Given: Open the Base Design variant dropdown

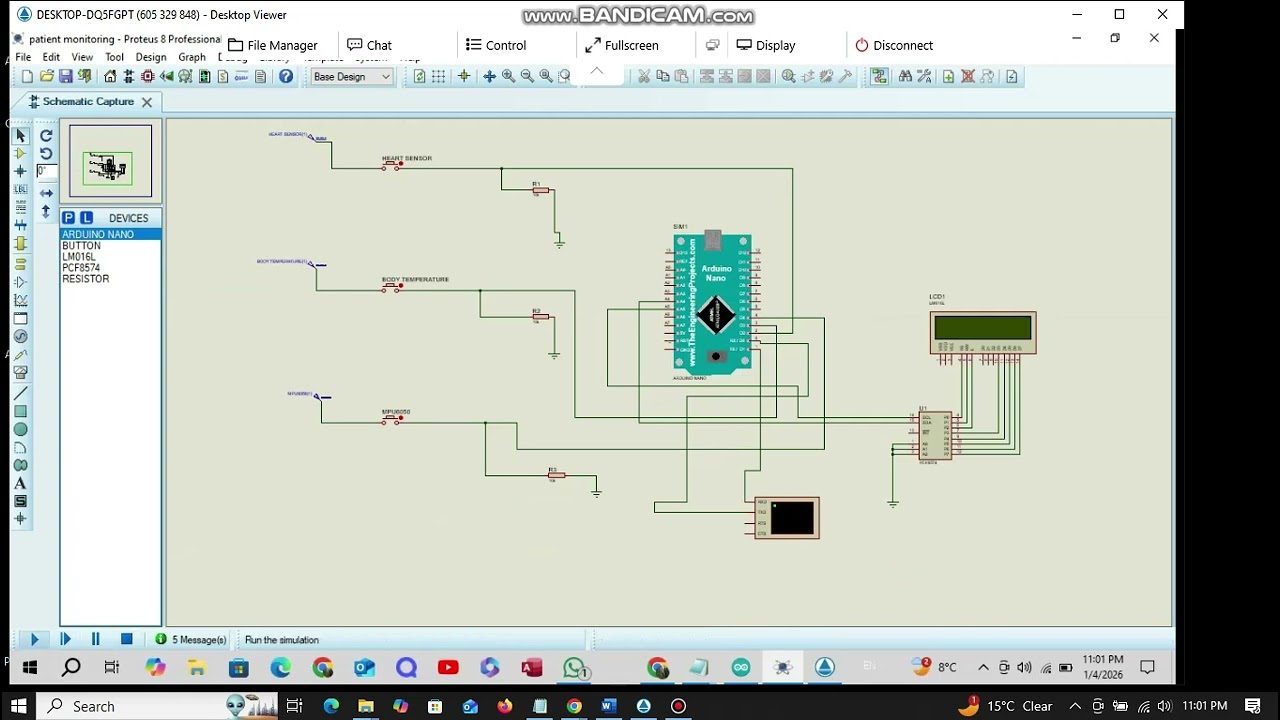Looking at the screenshot, I should (x=352, y=77).
